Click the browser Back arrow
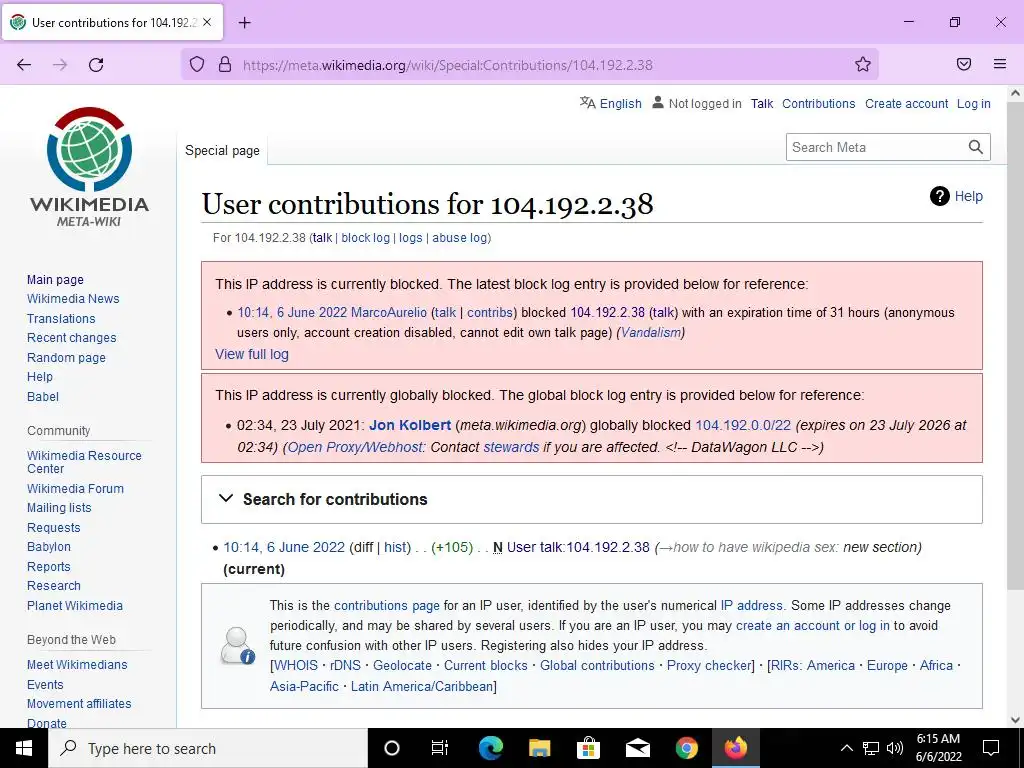The image size is (1024, 768). tap(24, 64)
